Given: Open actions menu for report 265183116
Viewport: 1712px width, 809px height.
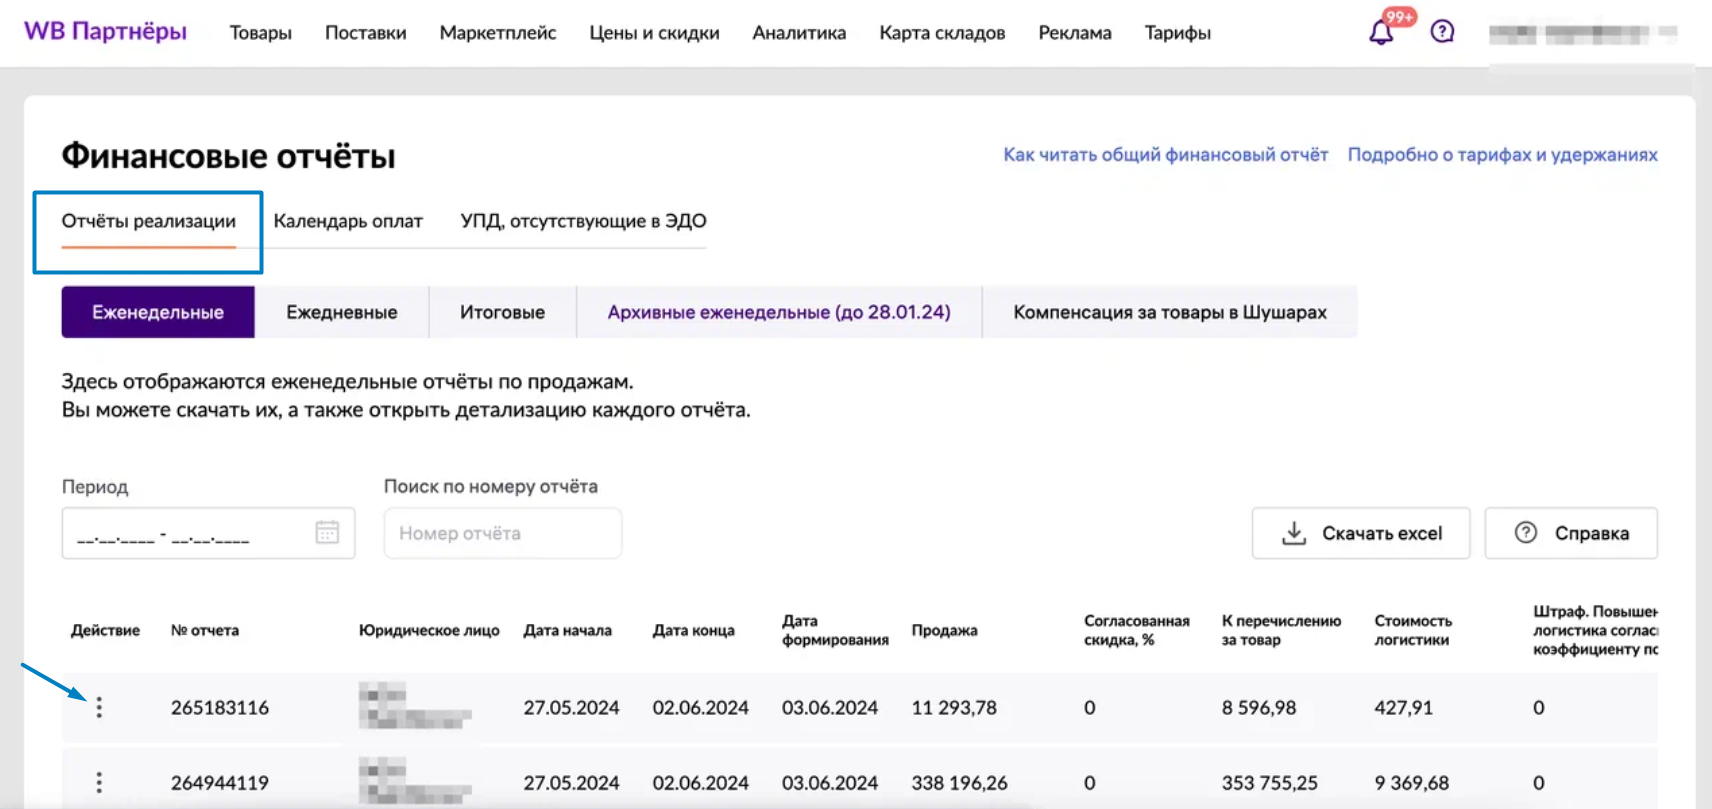Looking at the screenshot, I should pyautogui.click(x=99, y=708).
